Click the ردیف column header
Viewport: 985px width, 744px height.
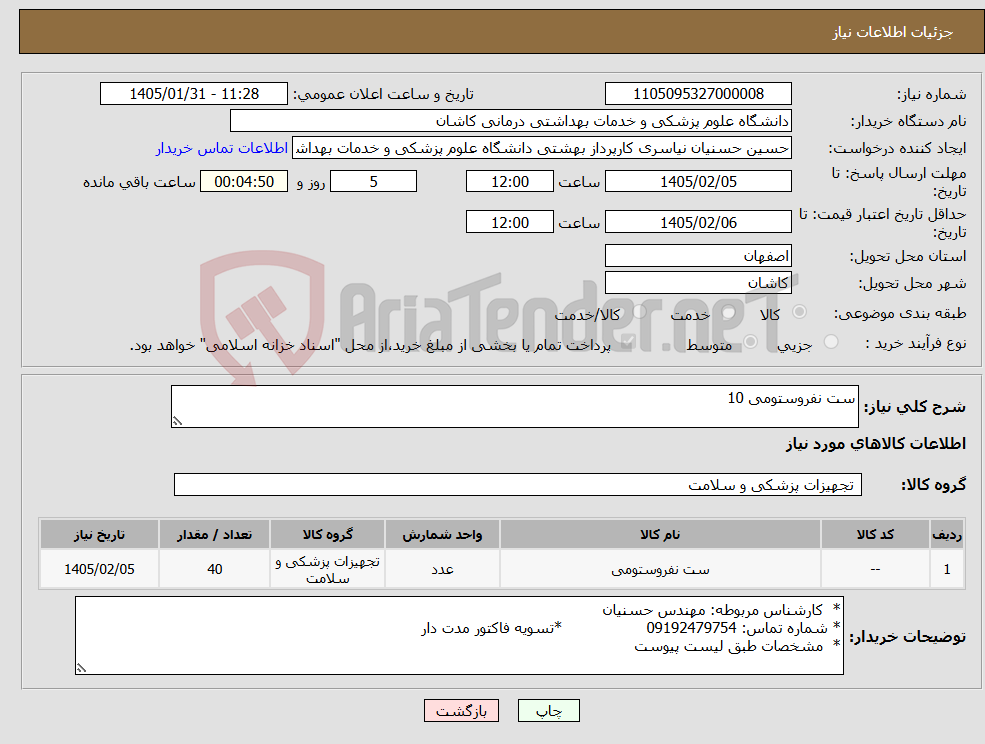[x=947, y=534]
